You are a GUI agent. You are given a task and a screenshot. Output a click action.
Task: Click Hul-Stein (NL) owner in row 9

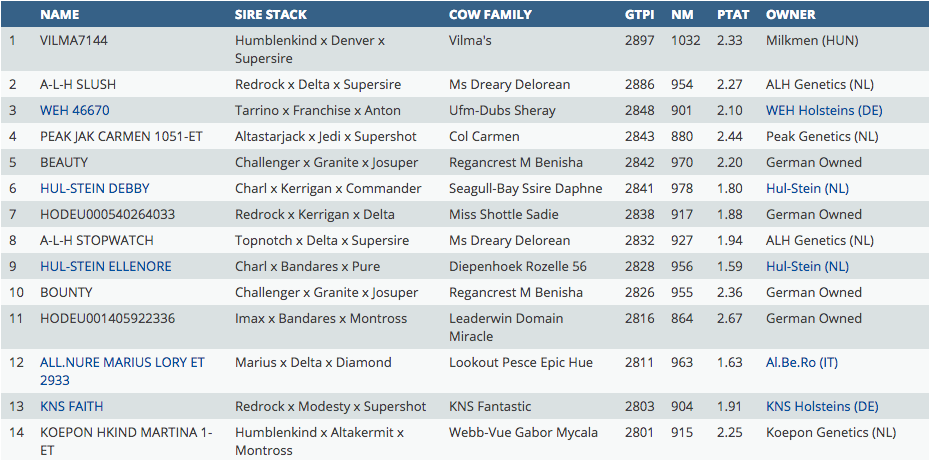pyautogui.click(x=807, y=267)
